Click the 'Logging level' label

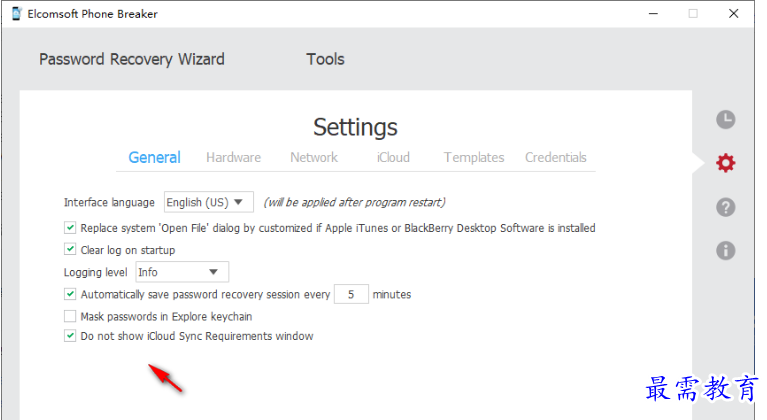95,272
